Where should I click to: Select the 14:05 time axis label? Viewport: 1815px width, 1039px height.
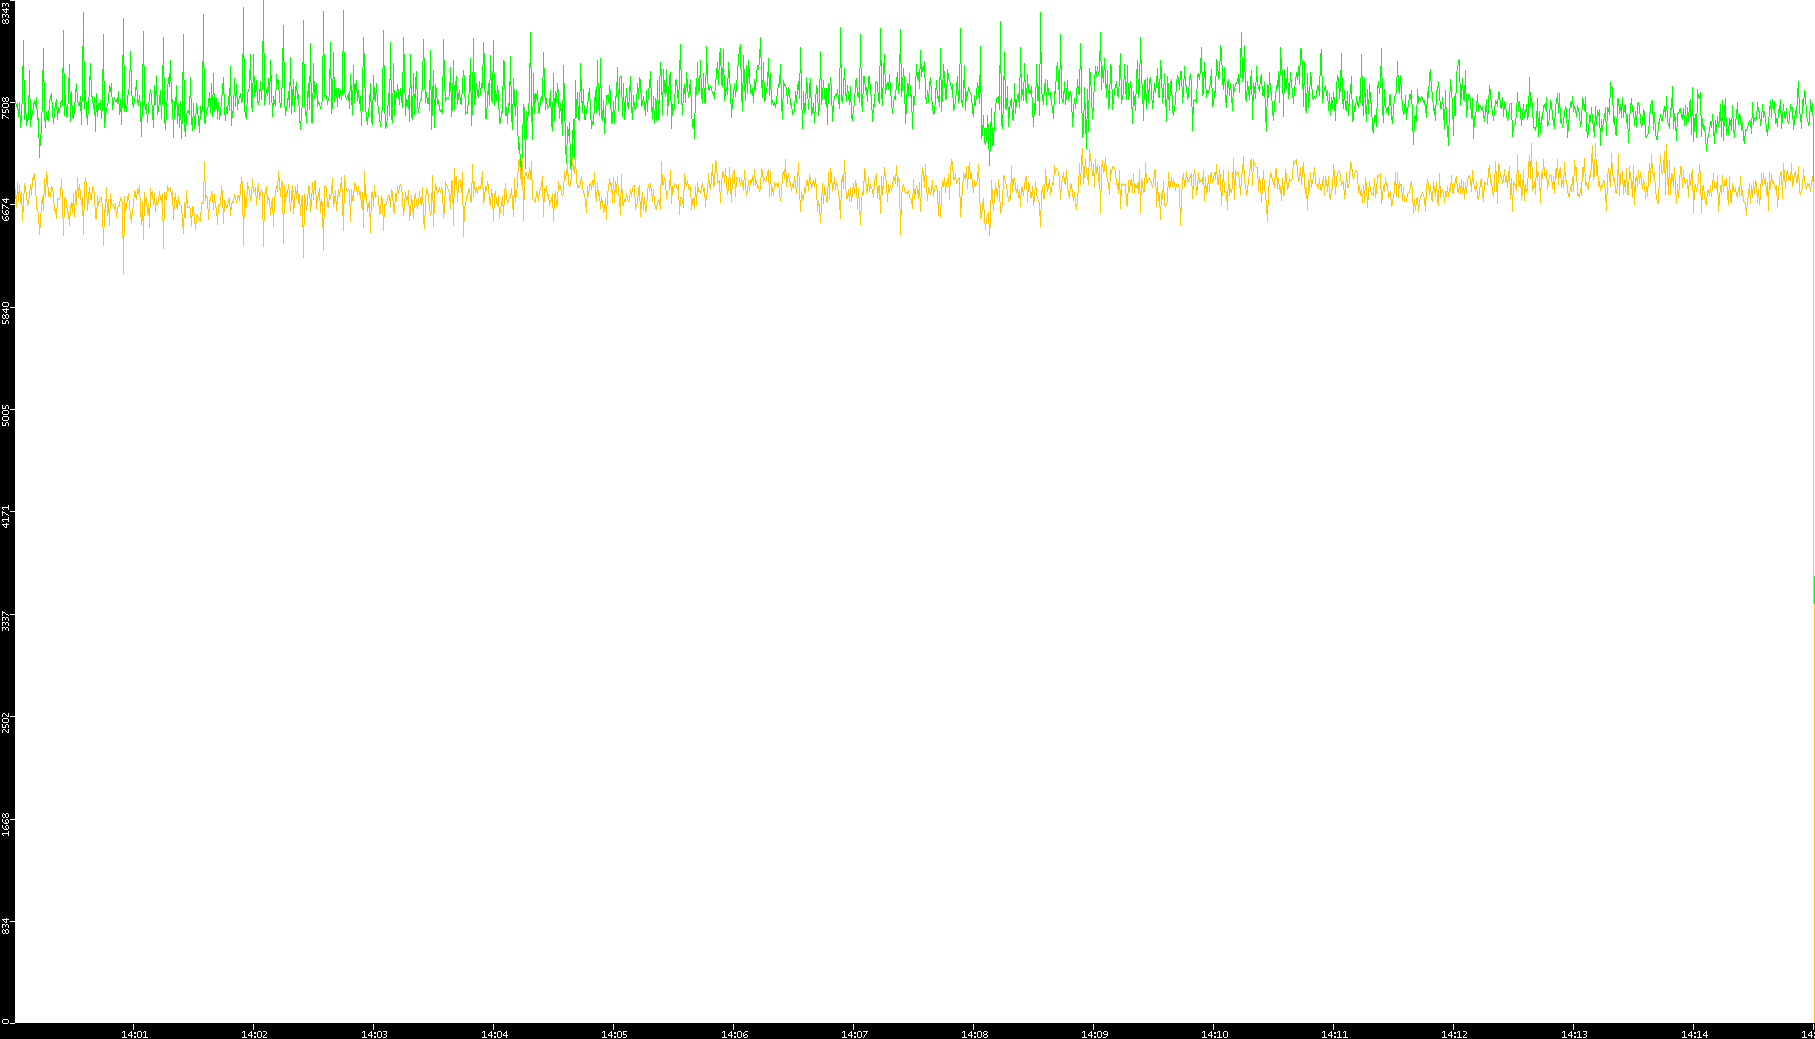[x=614, y=1034]
